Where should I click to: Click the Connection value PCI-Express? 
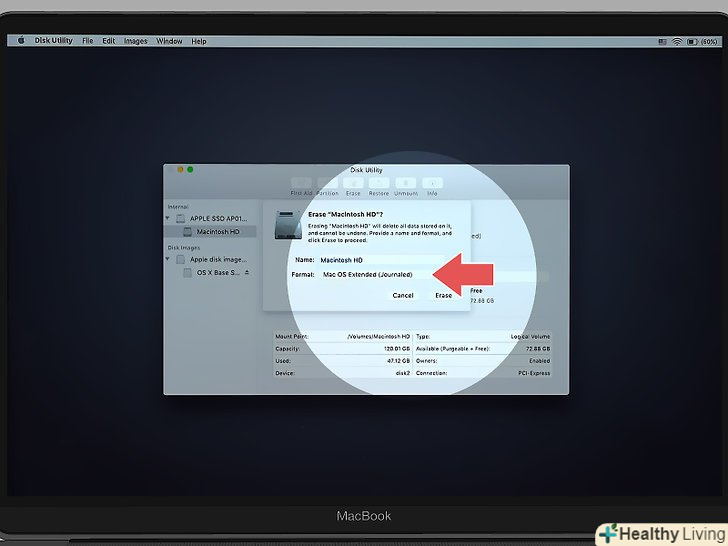(534, 373)
